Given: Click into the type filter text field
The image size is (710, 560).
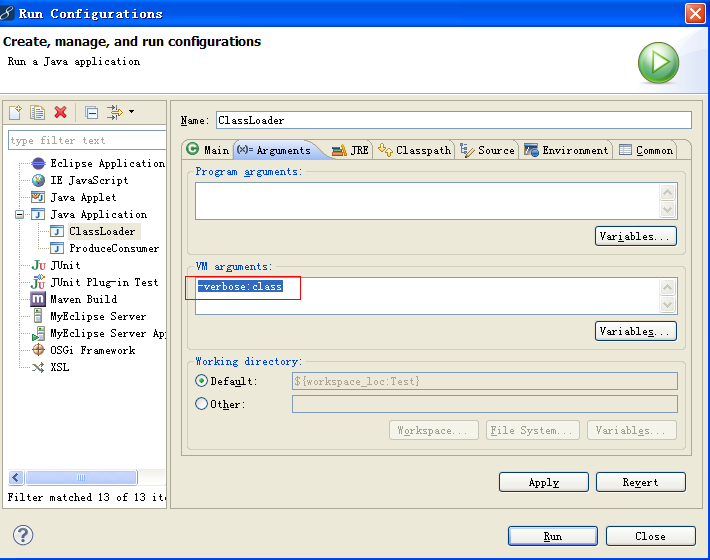Looking at the screenshot, I should [x=87, y=140].
